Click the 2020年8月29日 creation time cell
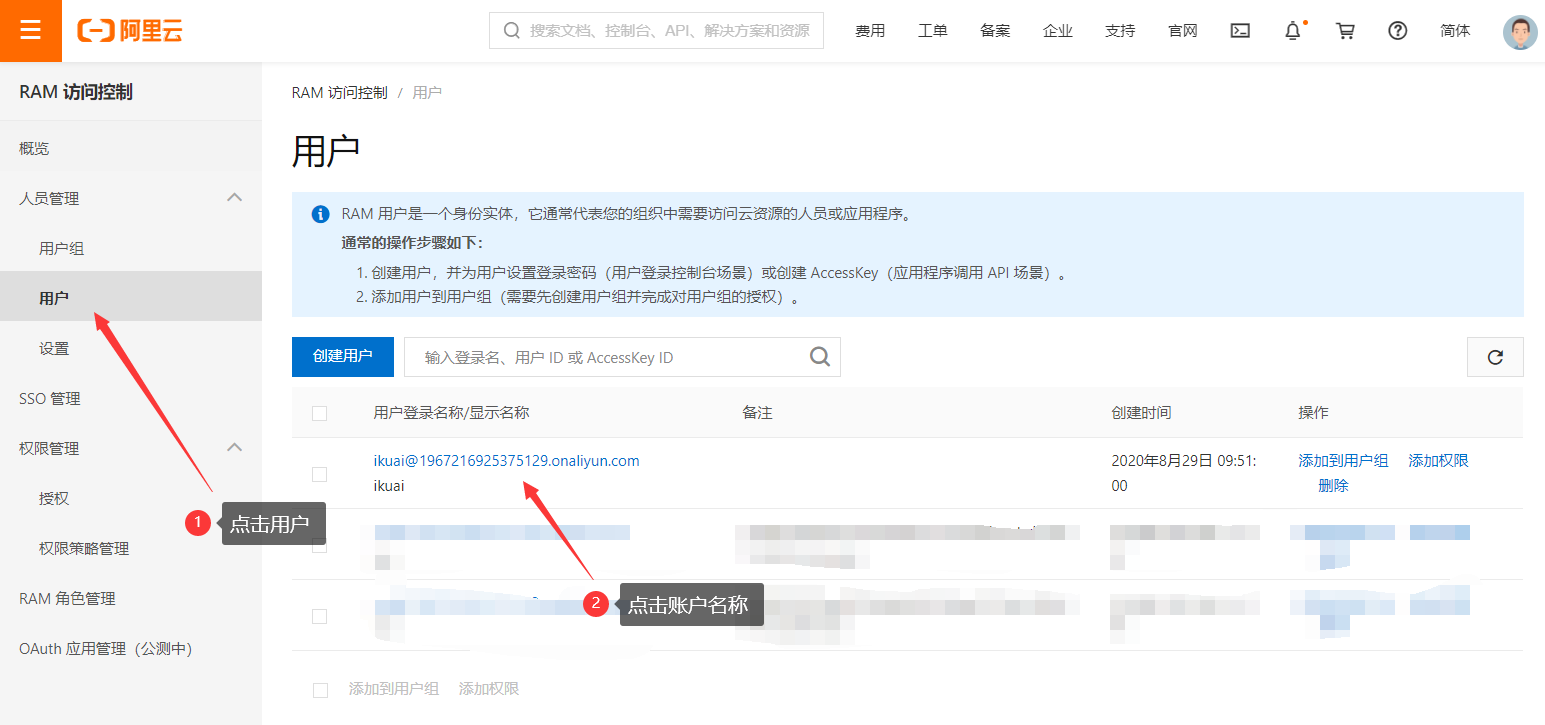Screen dimensions: 1545x725 (1184, 473)
